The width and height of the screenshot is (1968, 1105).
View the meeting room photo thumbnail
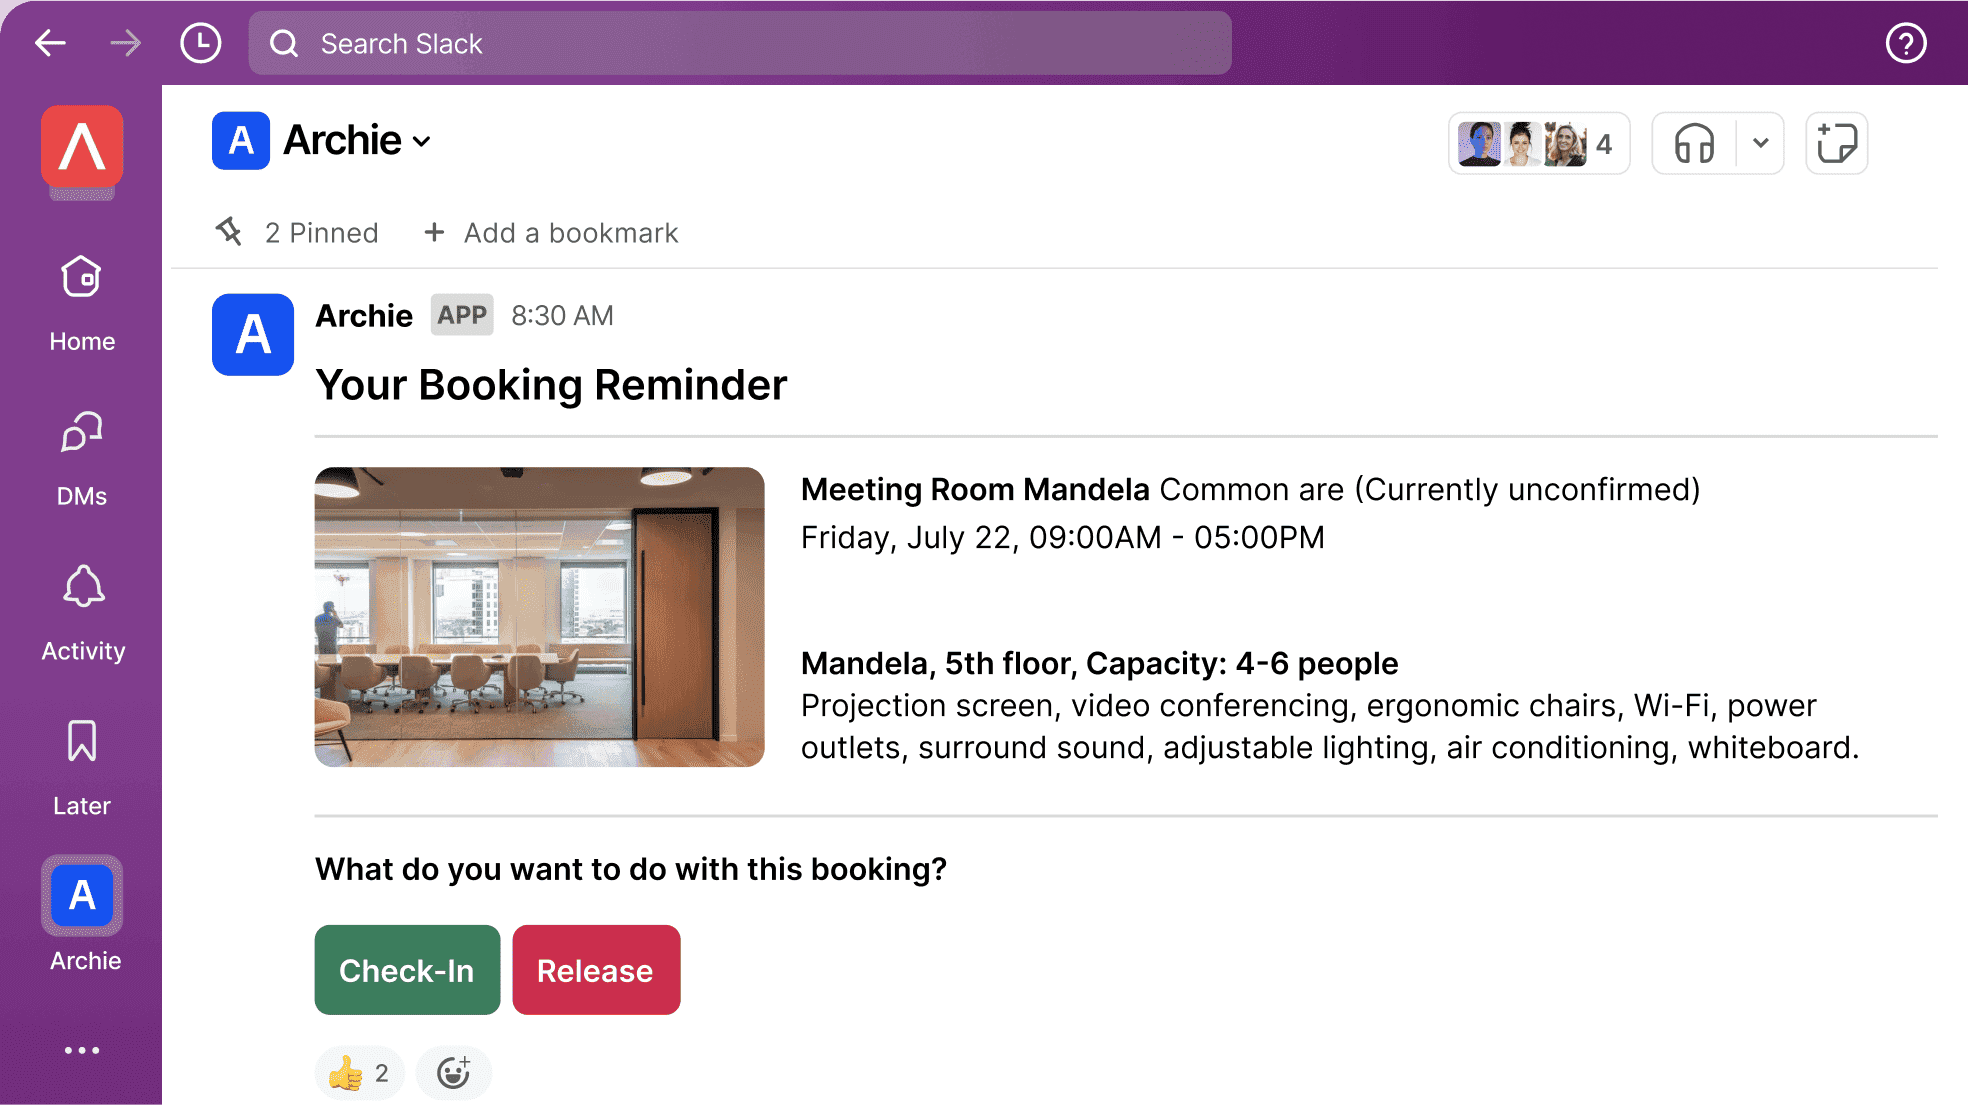point(538,616)
